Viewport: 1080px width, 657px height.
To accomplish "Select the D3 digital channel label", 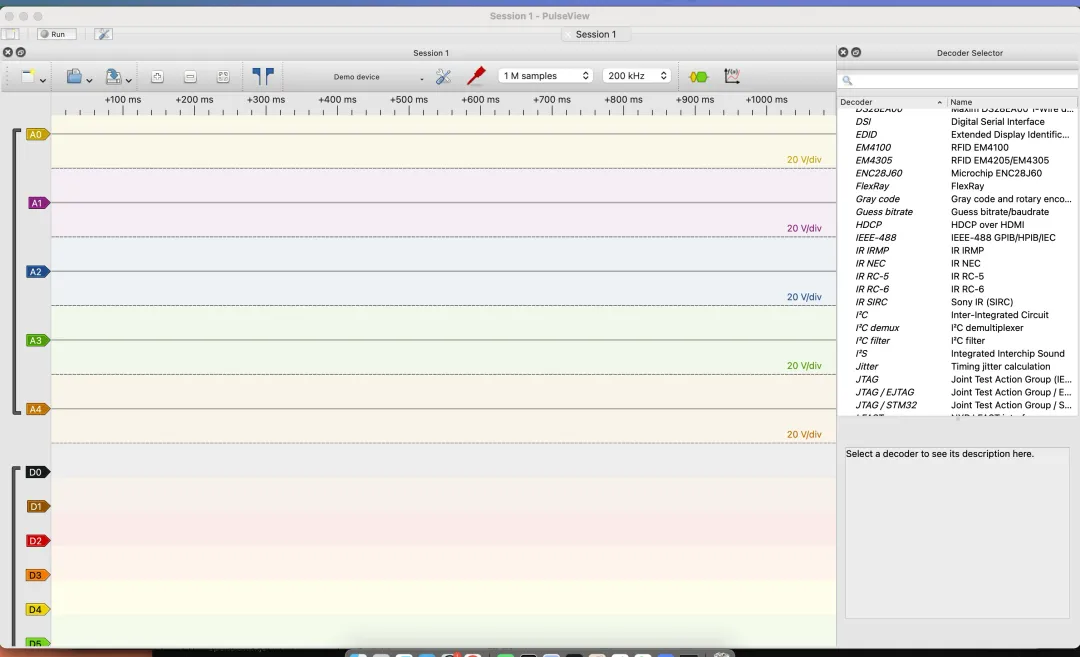I will pos(37,575).
